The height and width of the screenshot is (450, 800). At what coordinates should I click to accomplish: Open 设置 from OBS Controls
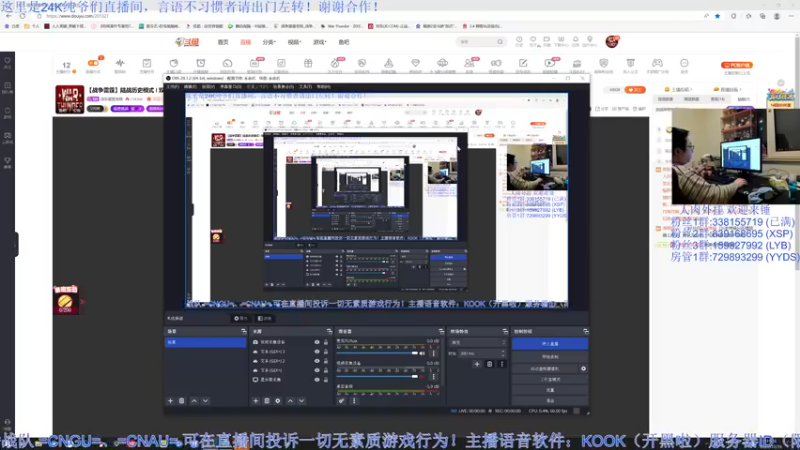(550, 390)
